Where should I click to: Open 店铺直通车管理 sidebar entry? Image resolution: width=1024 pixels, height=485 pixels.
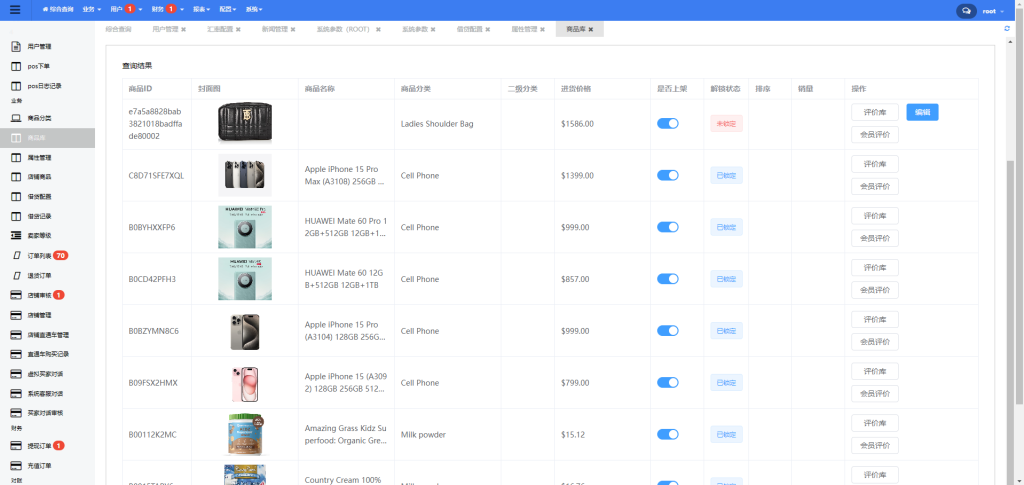coord(48,335)
